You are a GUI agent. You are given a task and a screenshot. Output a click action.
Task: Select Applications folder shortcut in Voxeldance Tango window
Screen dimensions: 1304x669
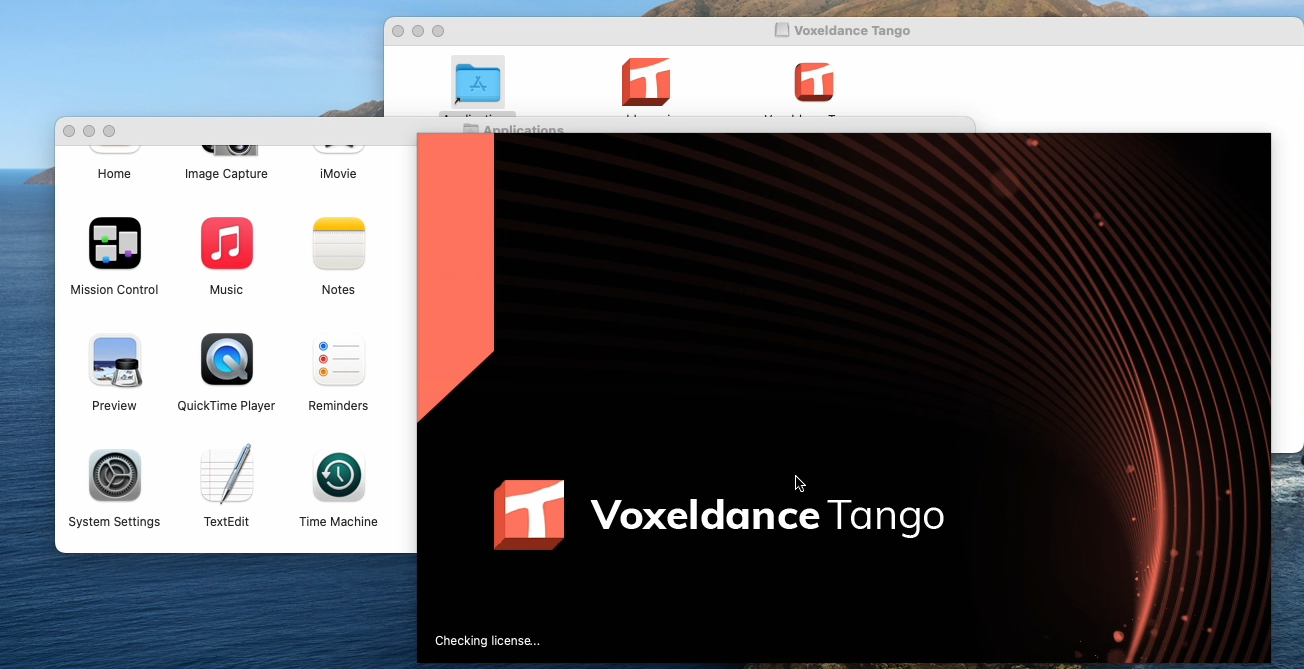coord(478,82)
